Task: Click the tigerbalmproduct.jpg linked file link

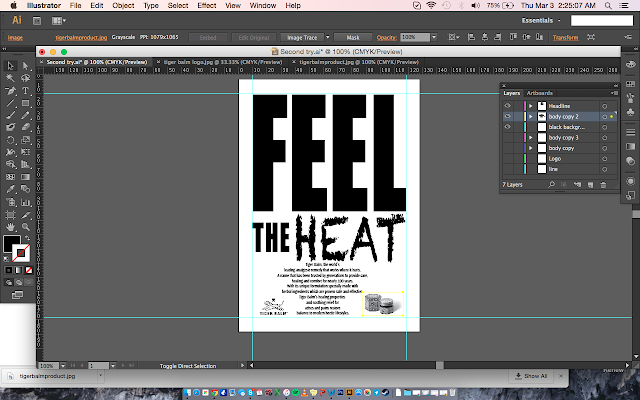Action: tap(81, 38)
